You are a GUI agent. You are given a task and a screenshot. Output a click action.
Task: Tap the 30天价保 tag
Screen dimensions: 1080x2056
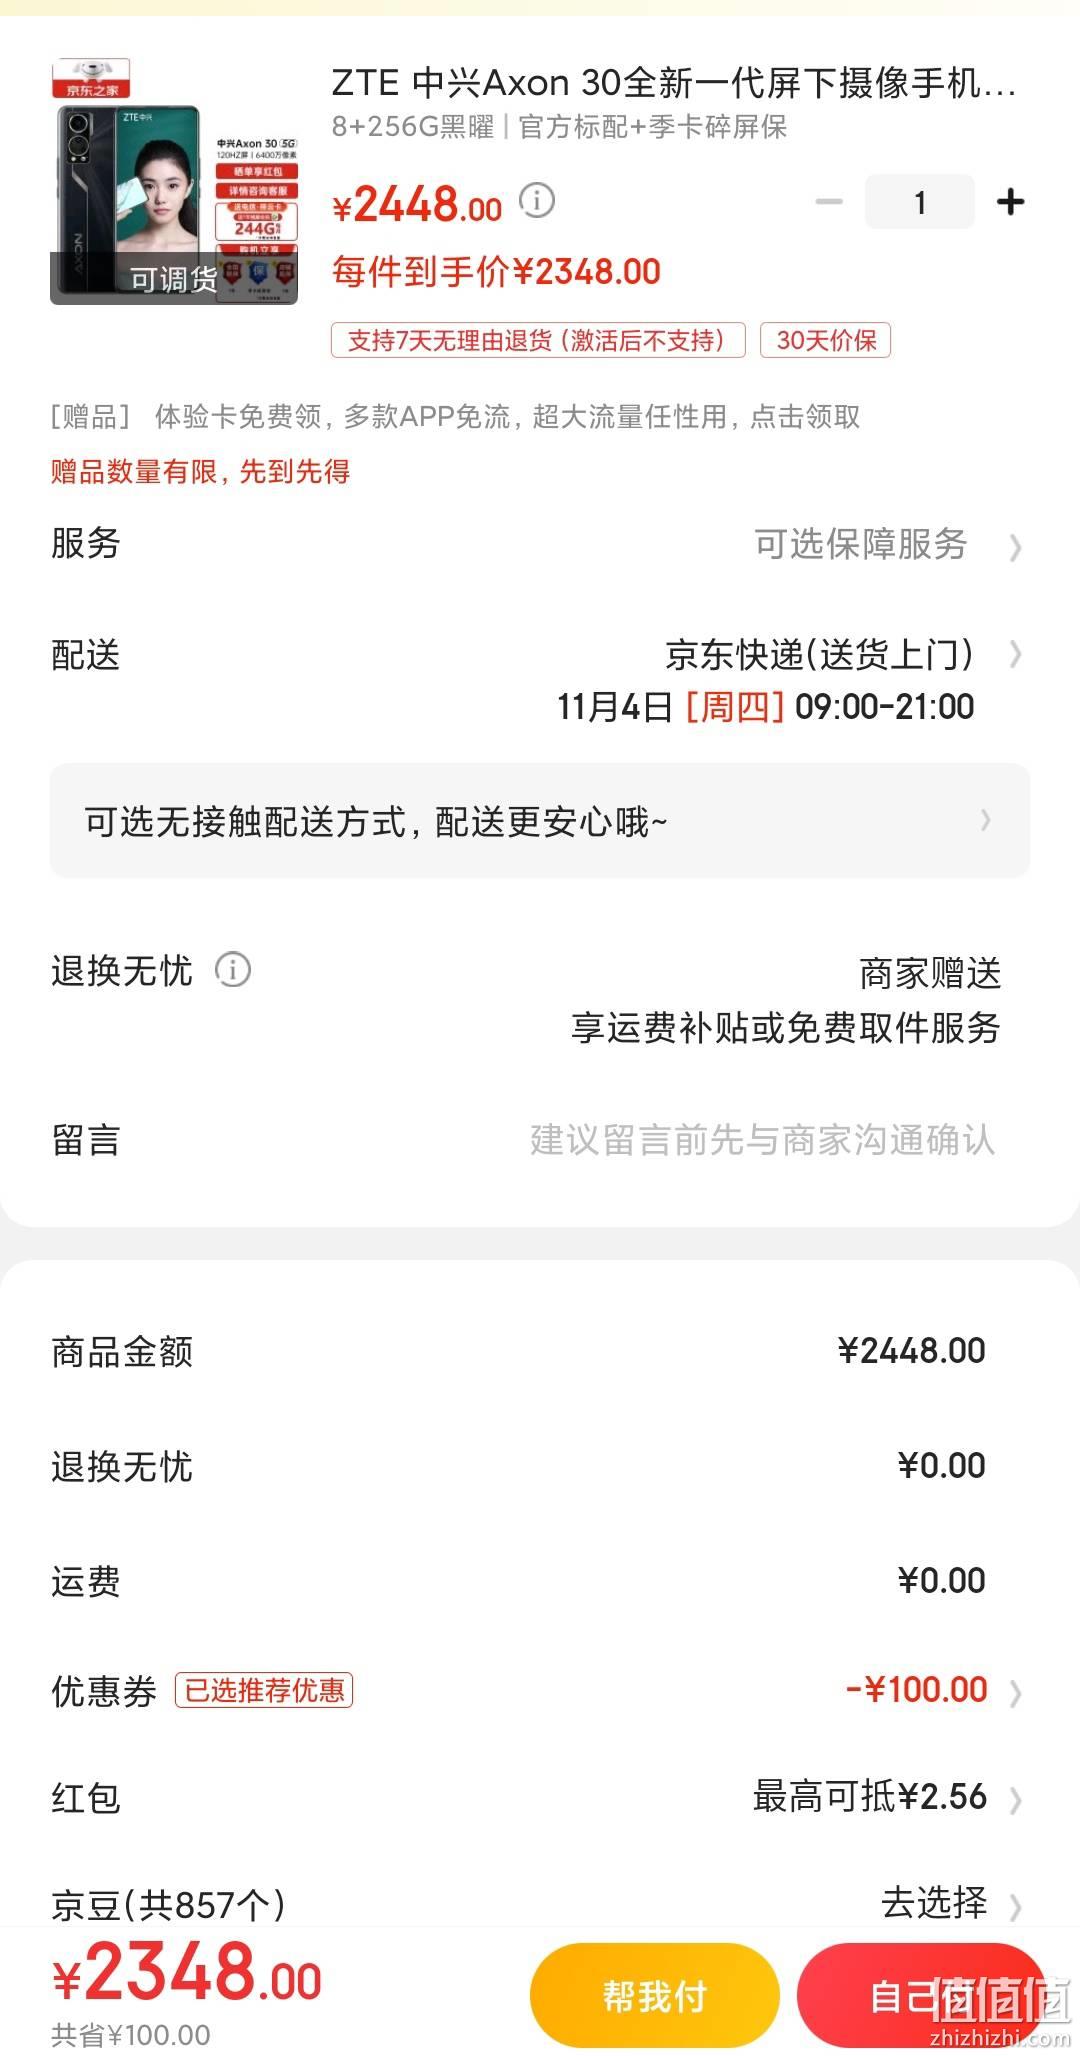pos(826,340)
